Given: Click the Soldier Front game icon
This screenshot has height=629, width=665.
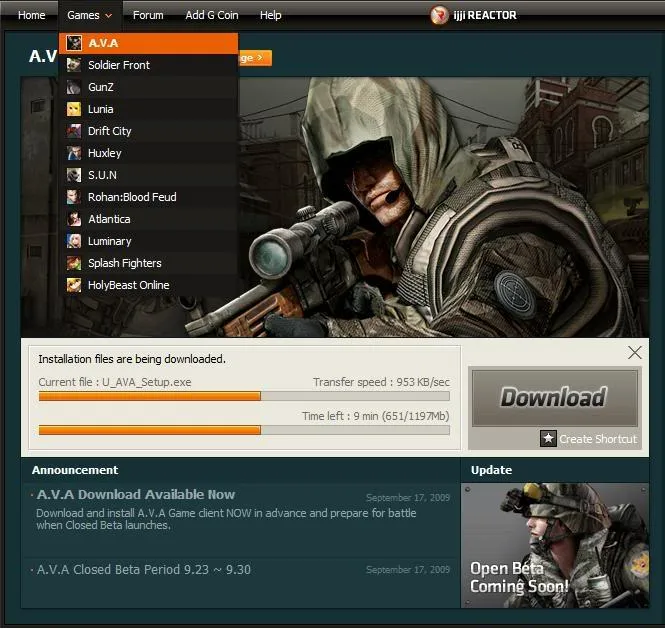Looking at the screenshot, I should tap(74, 65).
